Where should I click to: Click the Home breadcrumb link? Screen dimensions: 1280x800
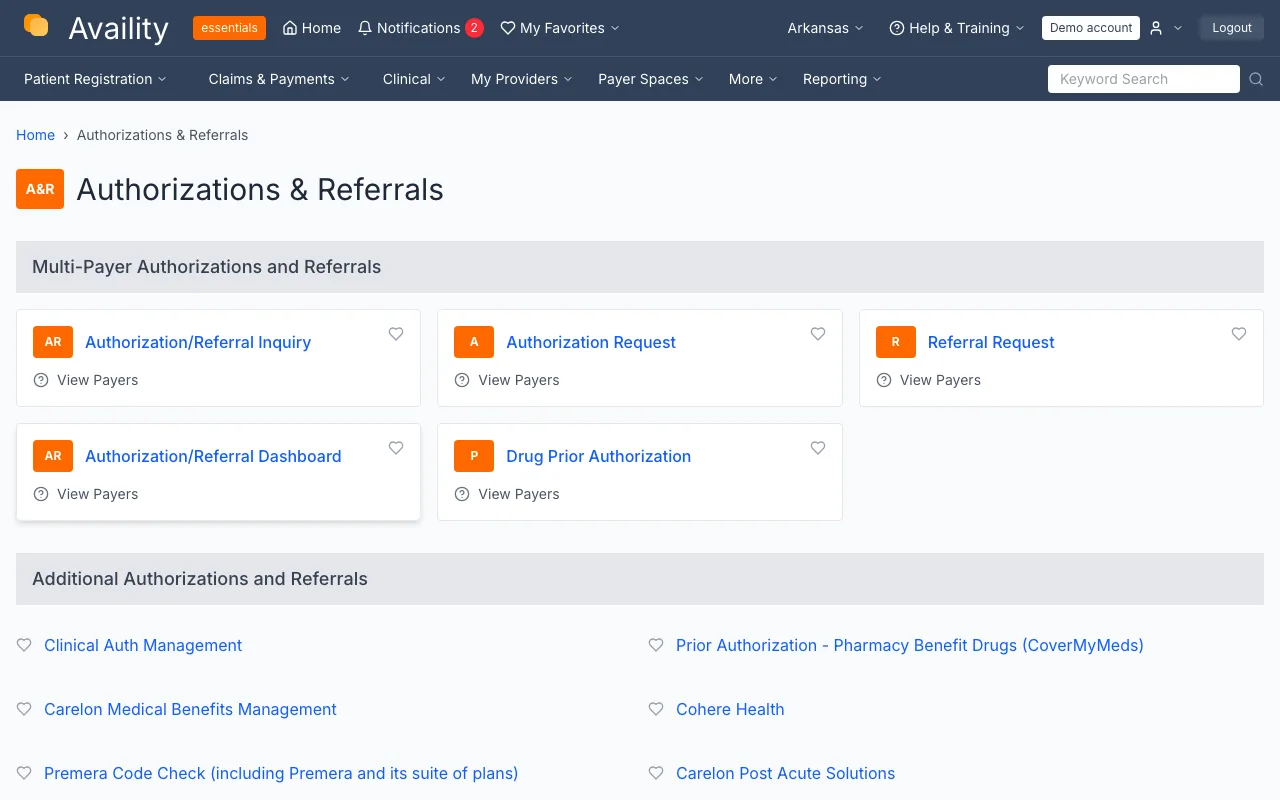[x=35, y=135]
